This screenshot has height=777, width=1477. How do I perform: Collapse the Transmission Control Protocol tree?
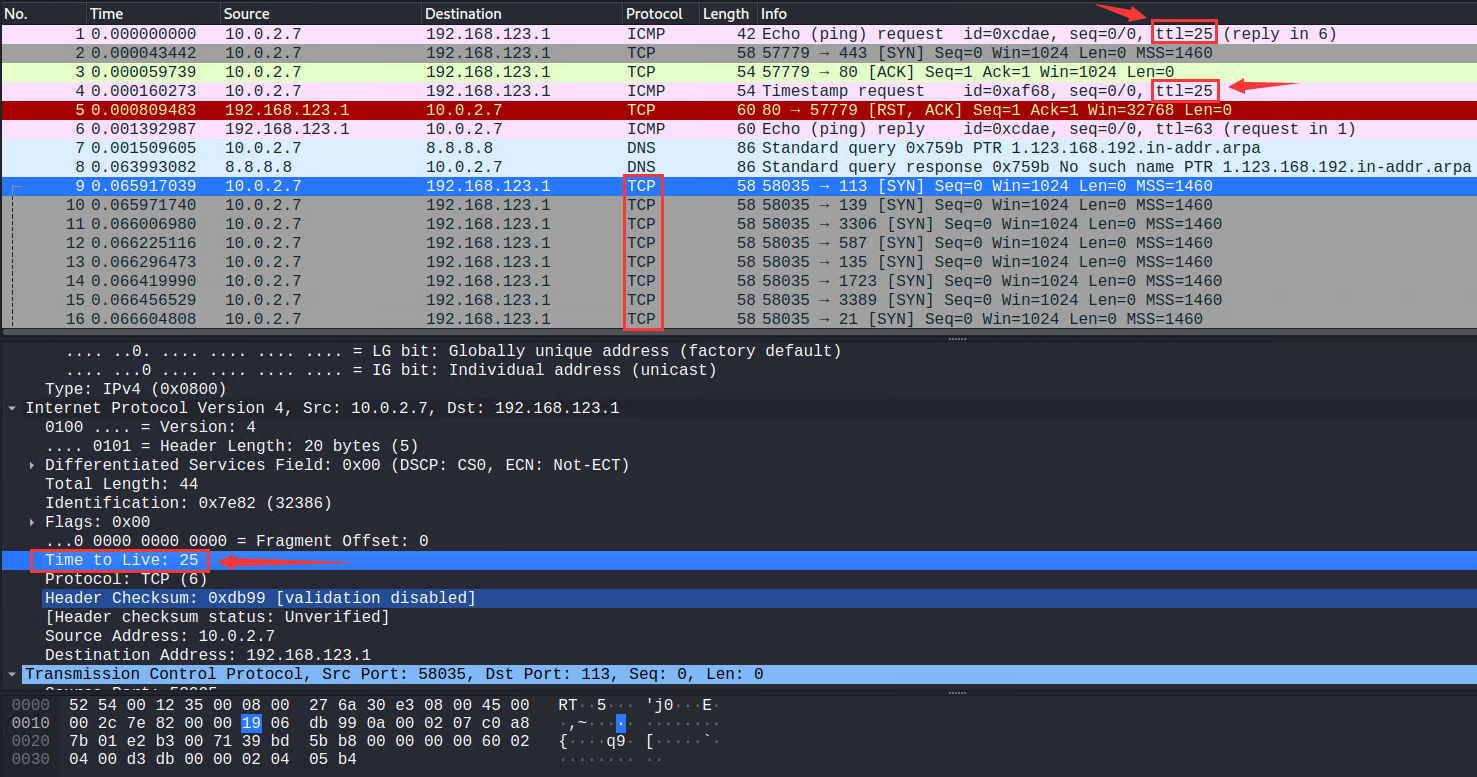11,674
